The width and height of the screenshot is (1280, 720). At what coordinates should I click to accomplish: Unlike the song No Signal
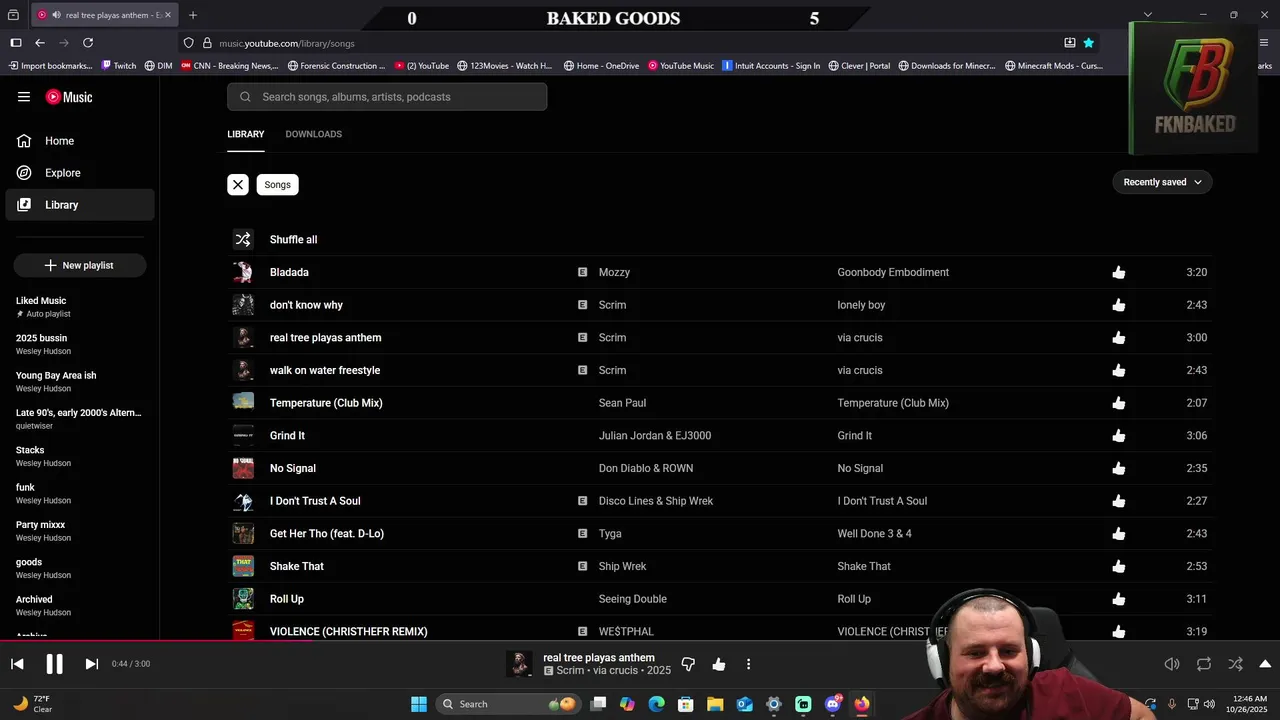[1118, 468]
